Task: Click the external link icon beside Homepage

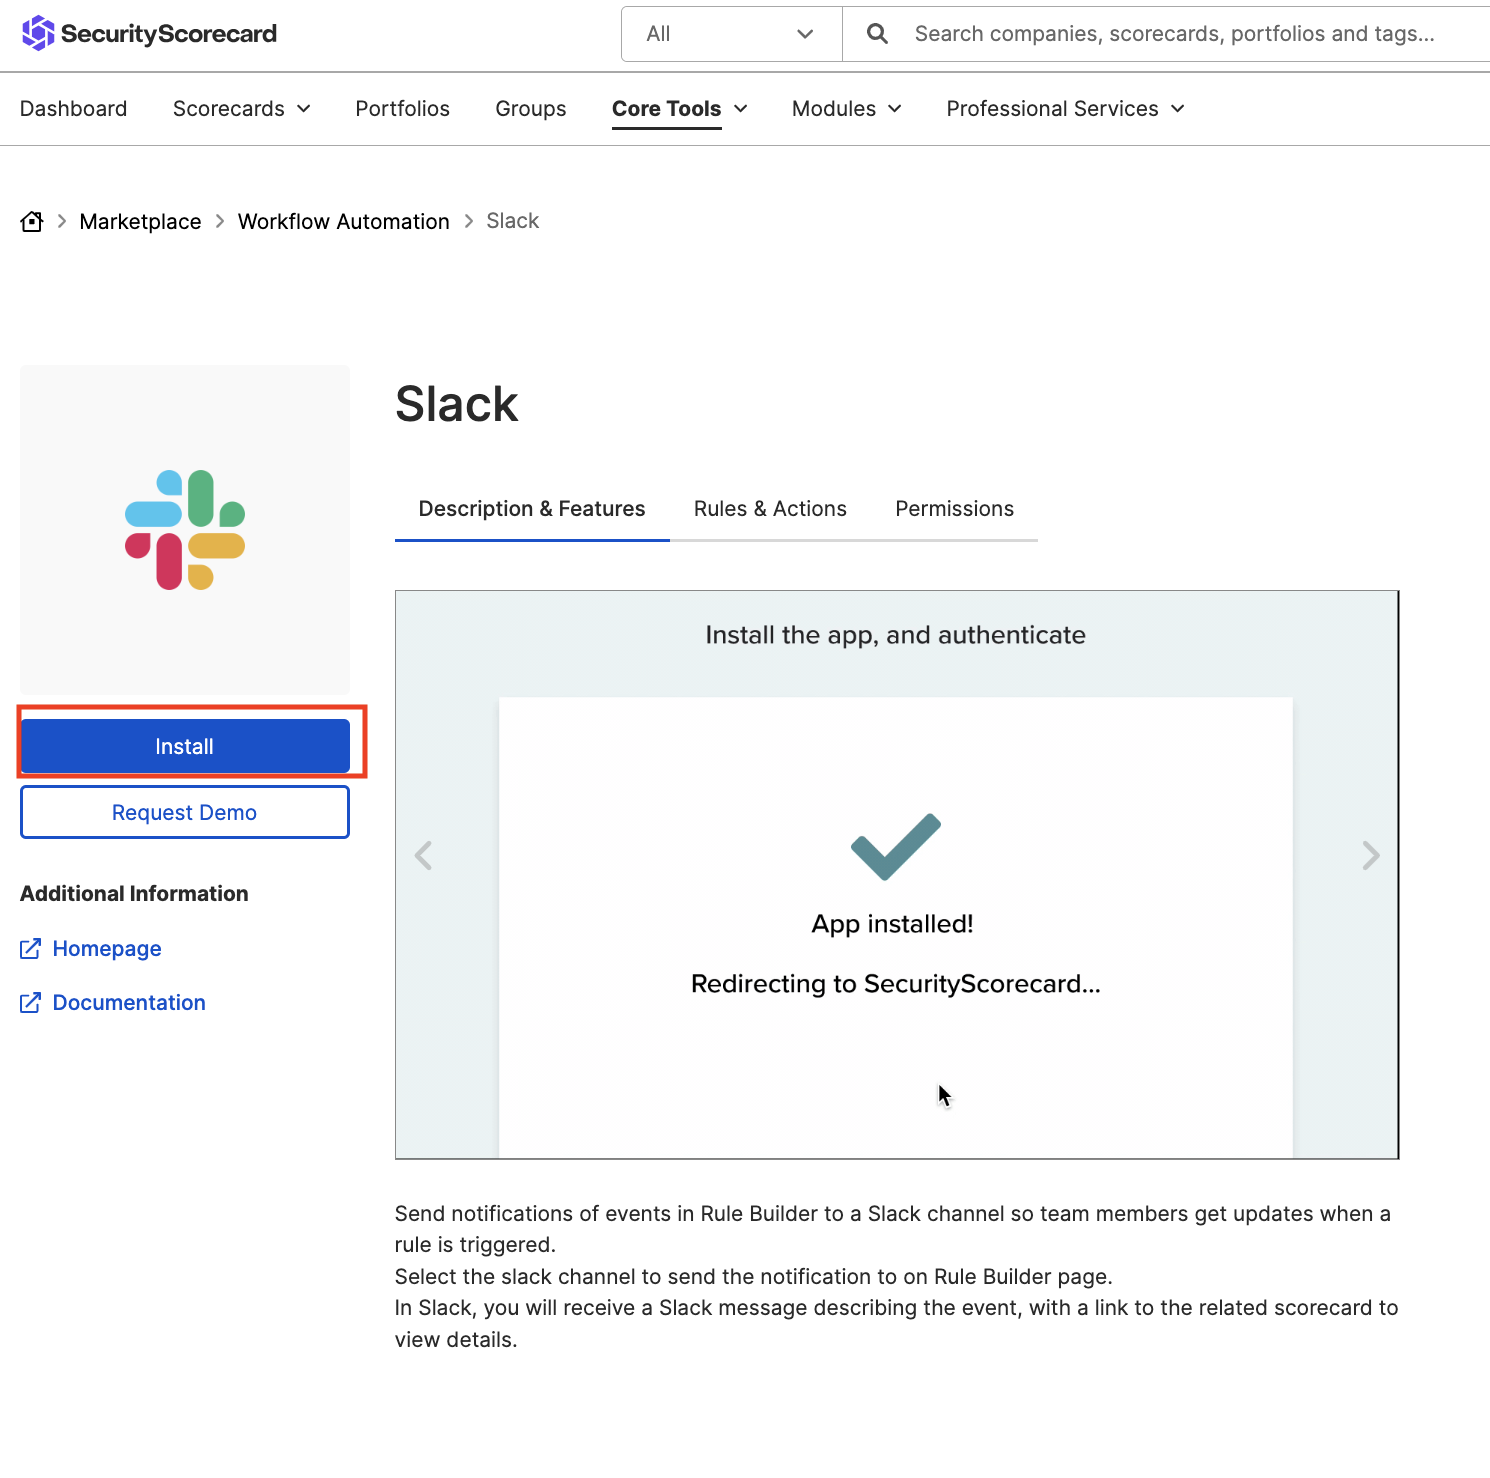Action: (x=31, y=948)
